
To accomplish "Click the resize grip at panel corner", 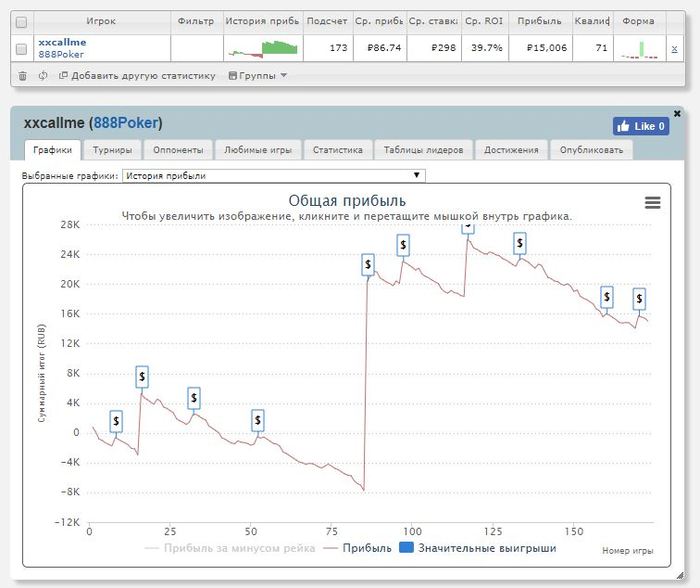I will pyautogui.click(x=681, y=575).
